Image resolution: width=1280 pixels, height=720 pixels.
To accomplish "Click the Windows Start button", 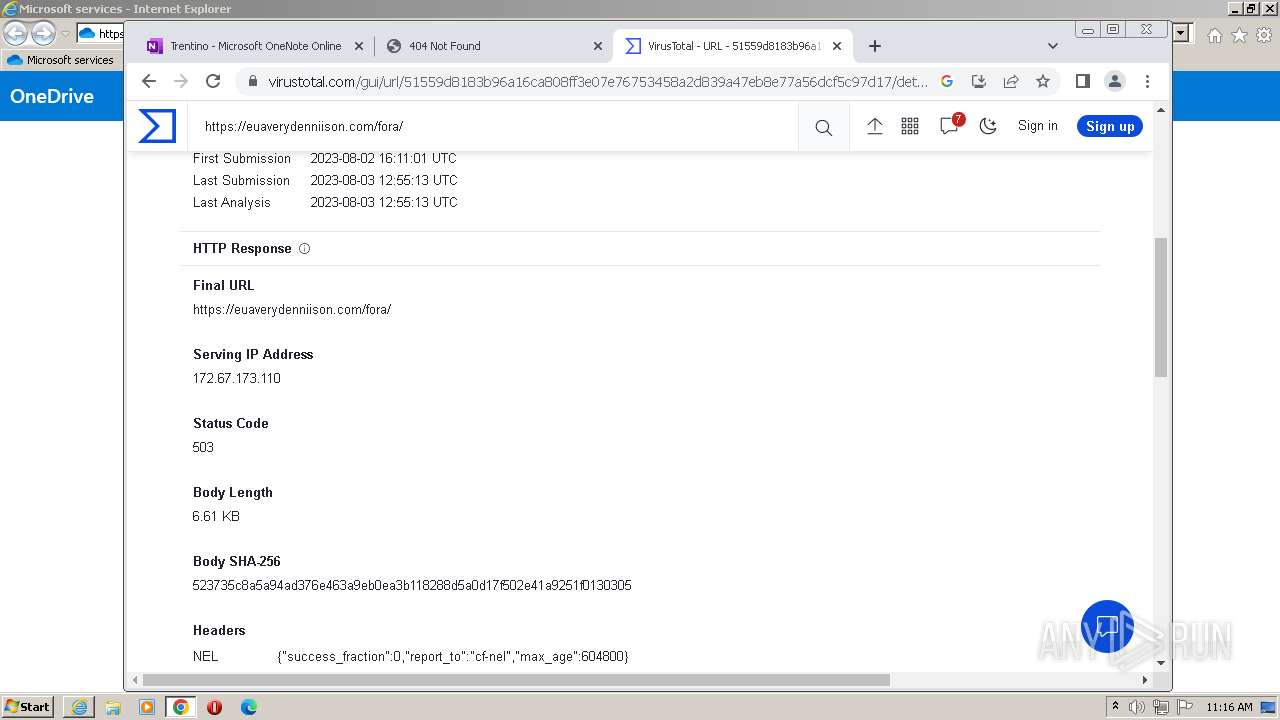I will tap(27, 707).
